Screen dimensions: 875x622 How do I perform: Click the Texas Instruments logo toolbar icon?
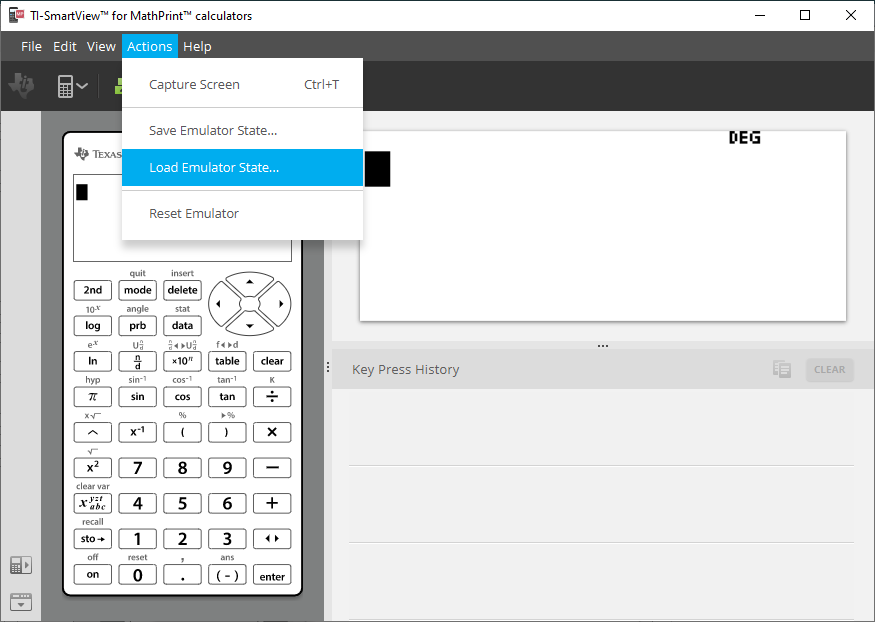(22, 86)
